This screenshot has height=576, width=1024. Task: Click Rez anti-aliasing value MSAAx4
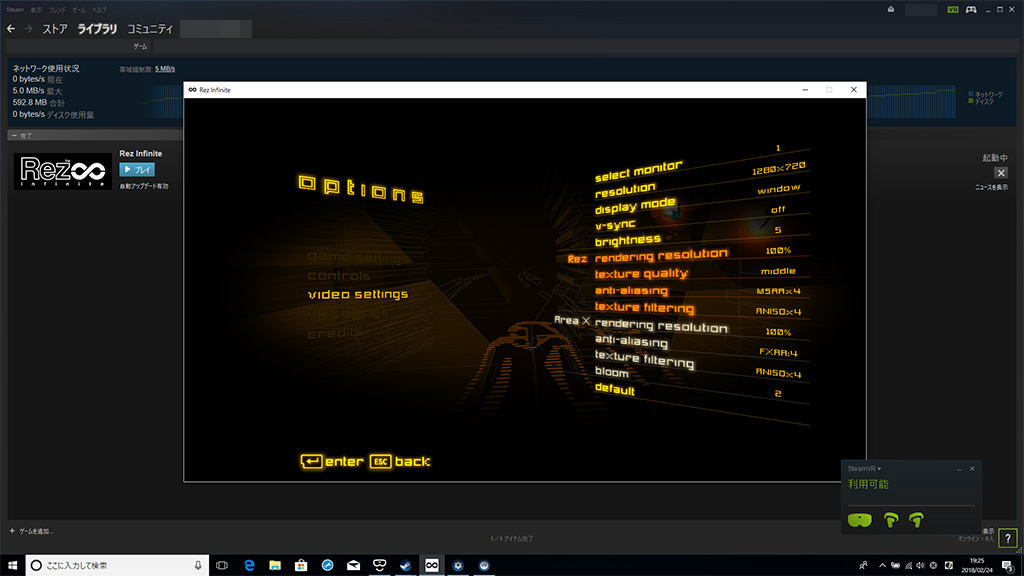(x=778, y=291)
